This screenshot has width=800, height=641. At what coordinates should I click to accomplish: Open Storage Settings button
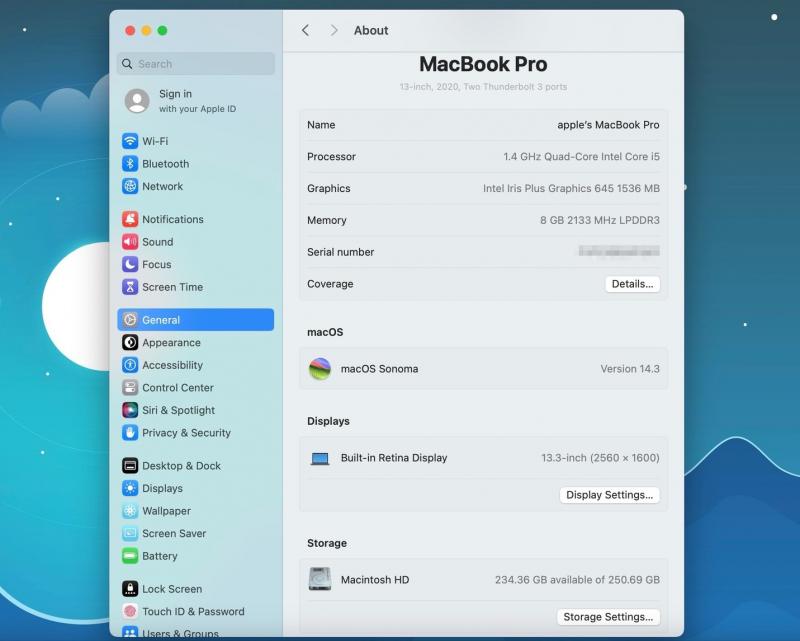pyautogui.click(x=608, y=617)
